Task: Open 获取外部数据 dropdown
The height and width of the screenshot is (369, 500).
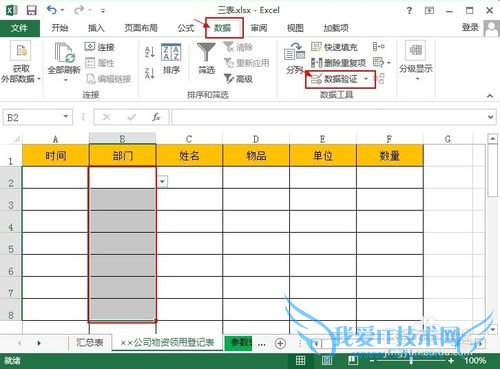Action: coord(21,62)
